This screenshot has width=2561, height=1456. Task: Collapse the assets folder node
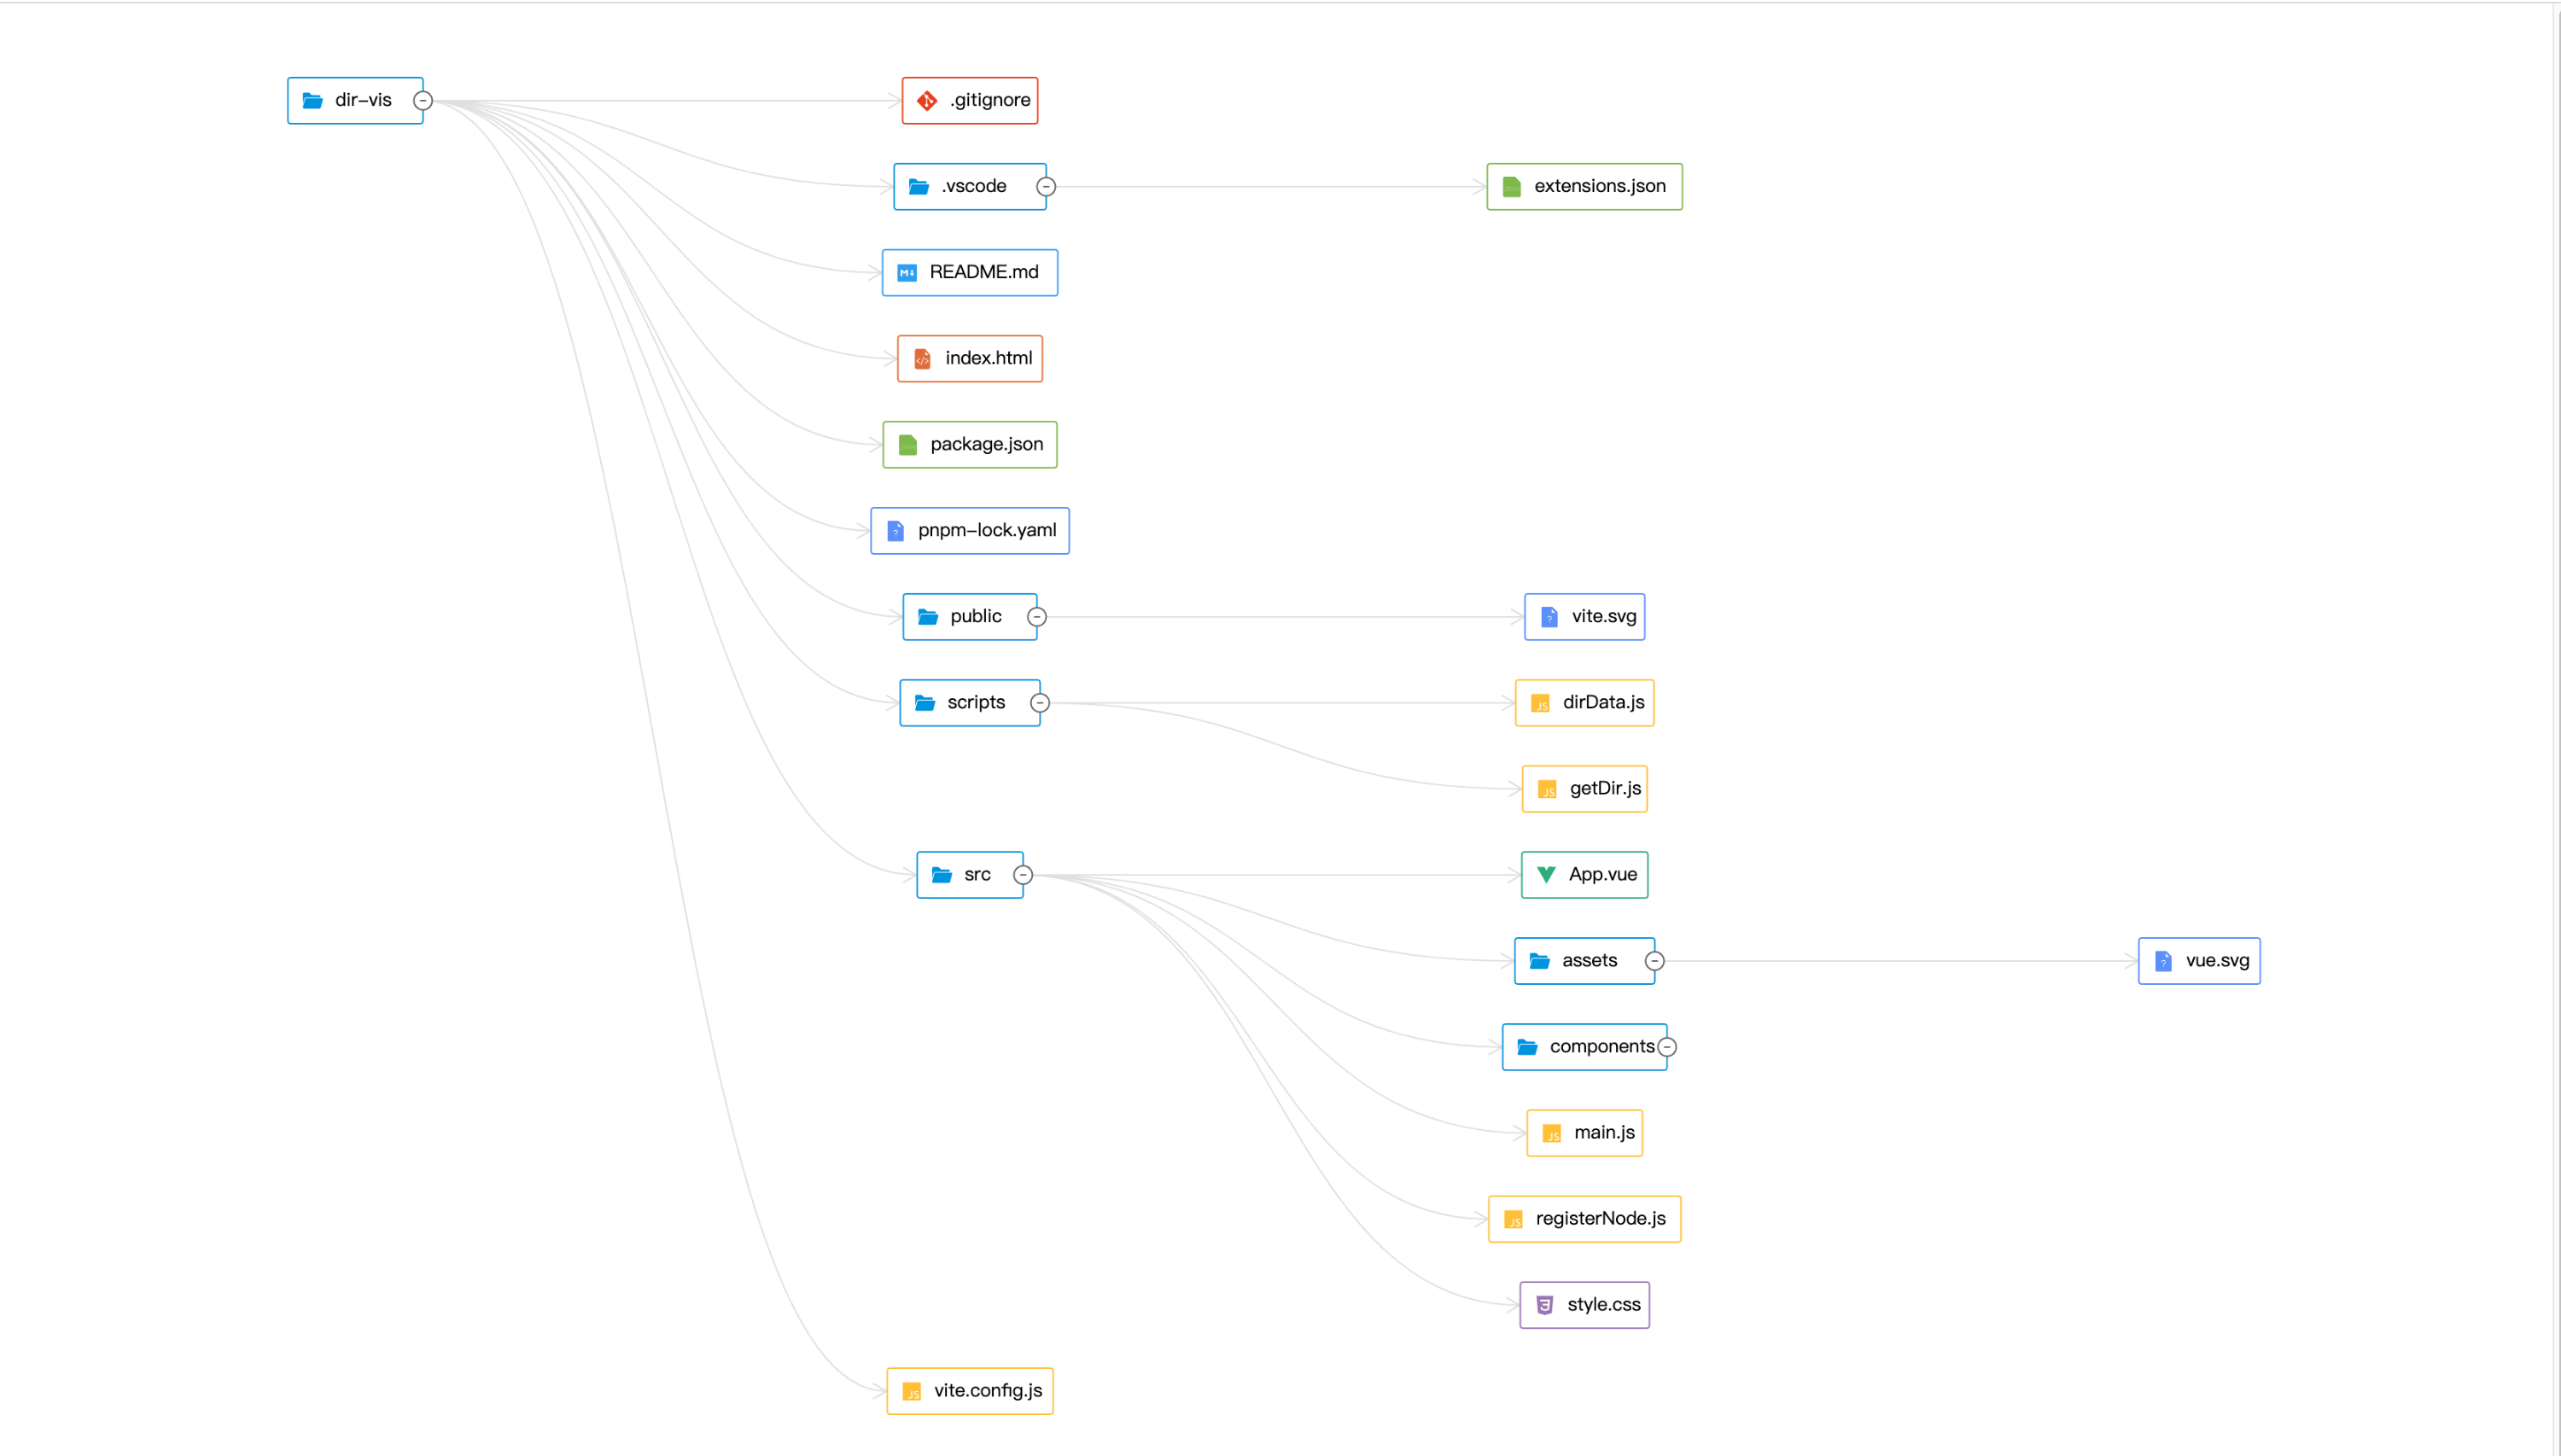(x=1655, y=961)
